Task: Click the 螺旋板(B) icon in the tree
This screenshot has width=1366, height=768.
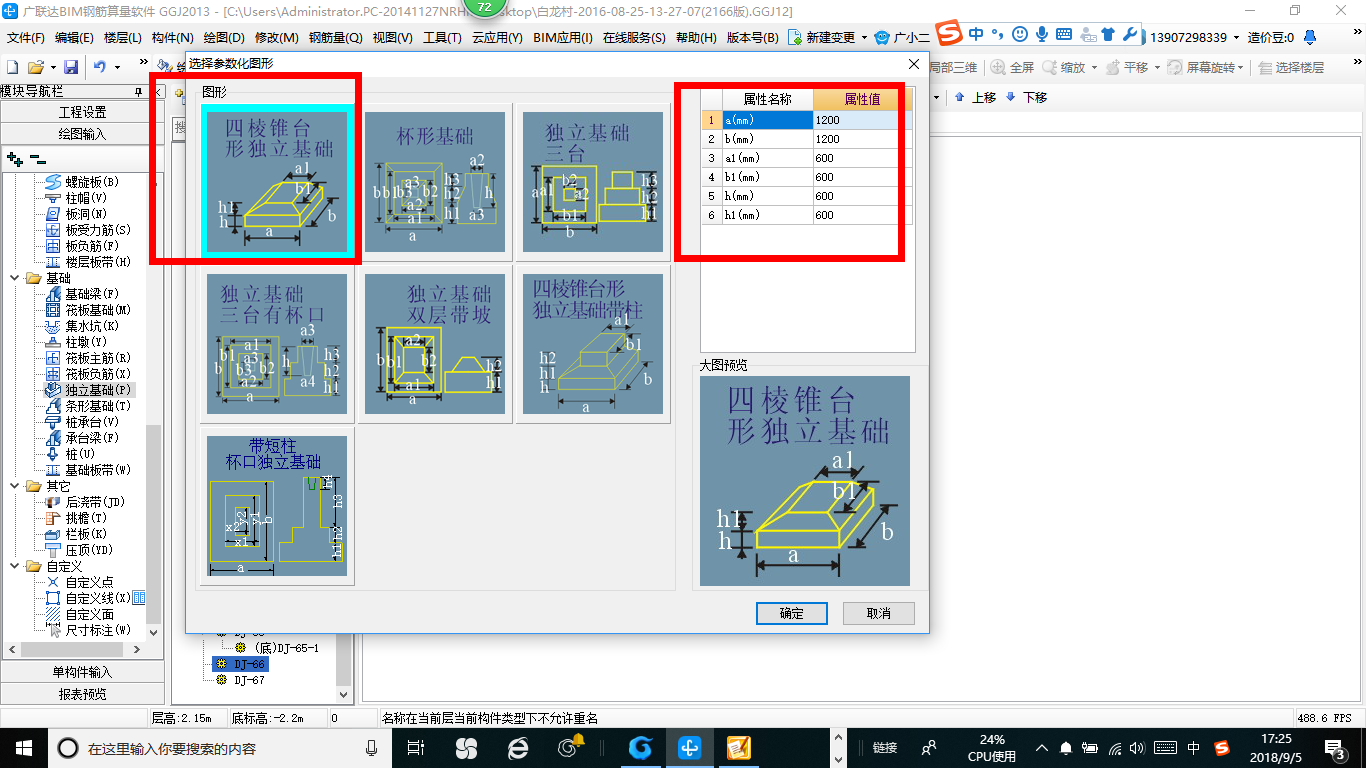Action: [54, 182]
